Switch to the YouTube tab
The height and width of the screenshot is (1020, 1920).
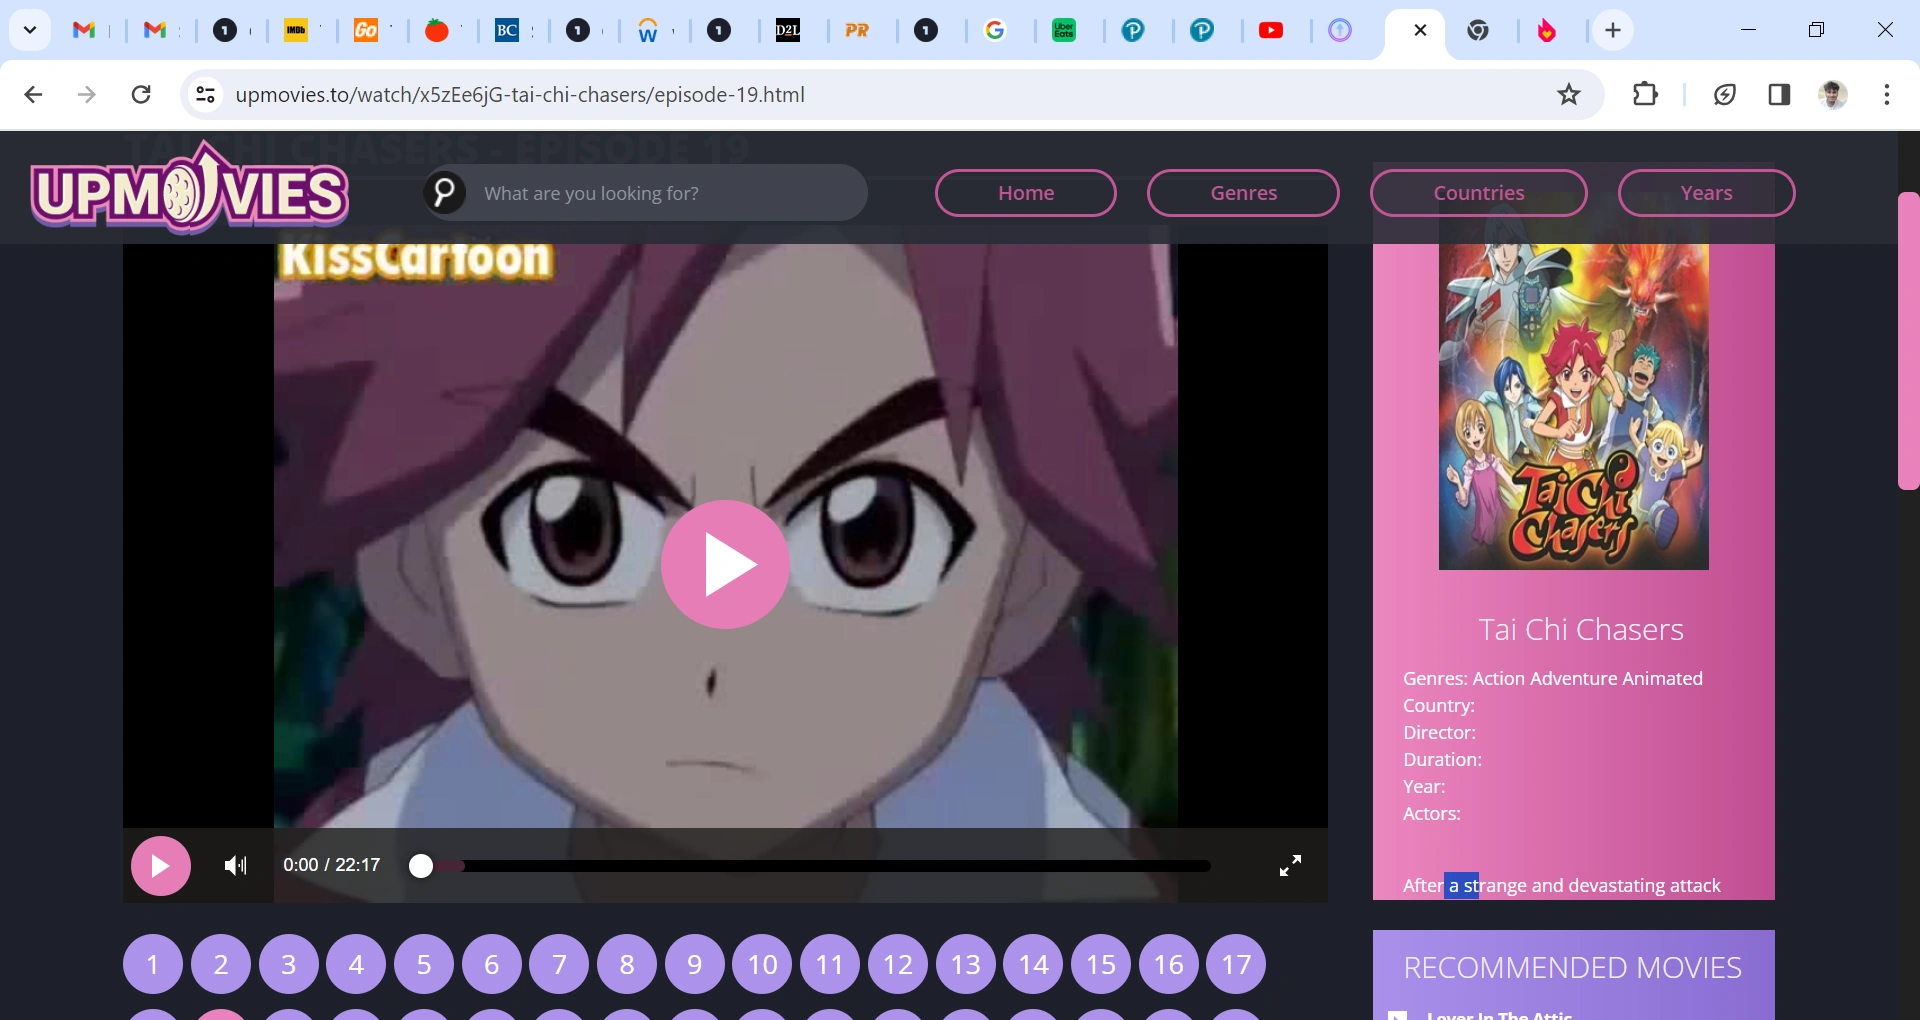pyautogui.click(x=1271, y=30)
